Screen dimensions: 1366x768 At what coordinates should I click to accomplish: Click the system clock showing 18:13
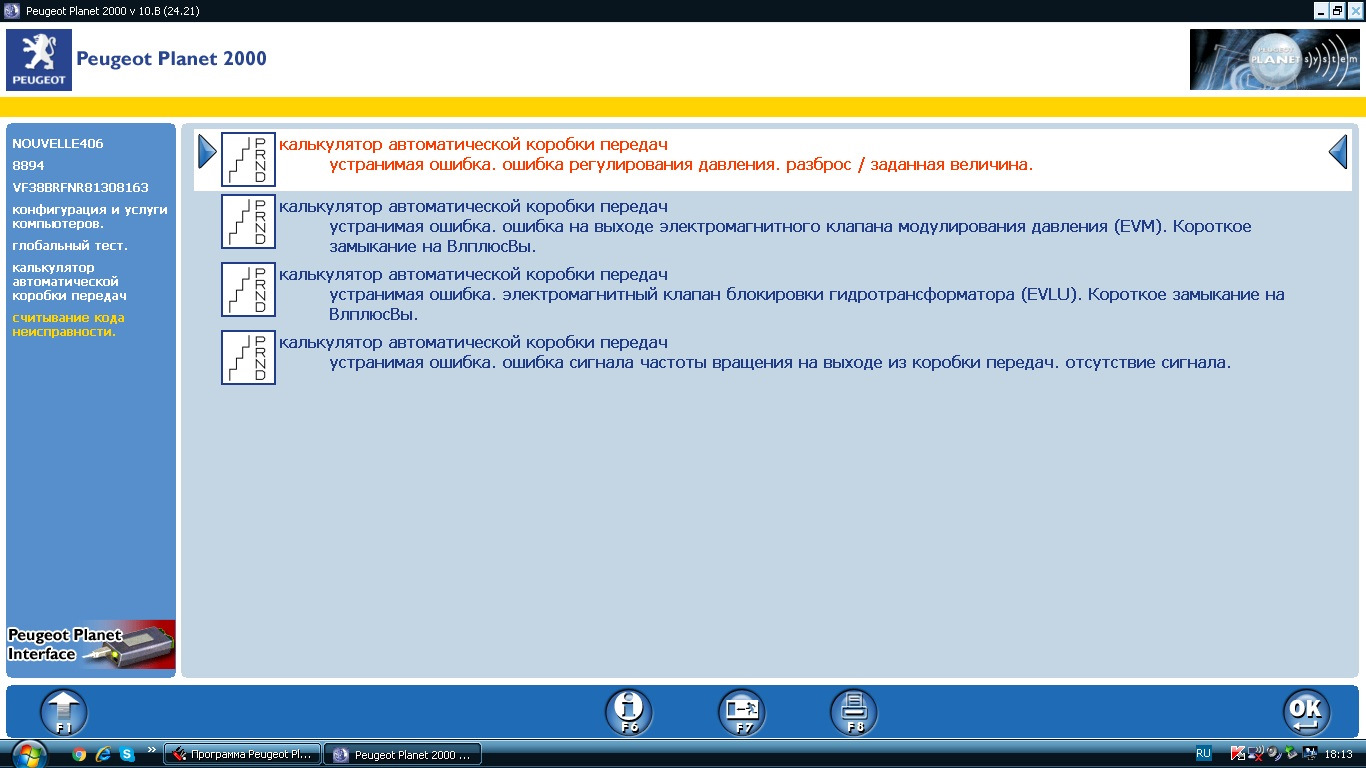(1338, 755)
